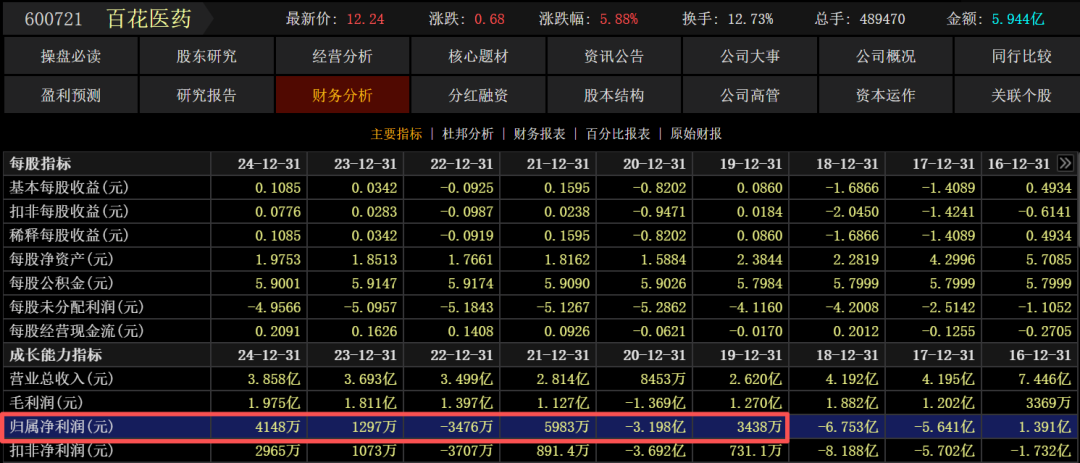Image resolution: width=1080 pixels, height=463 pixels.
Task: Click the 杜邦分析 sub-link
Action: tap(468, 134)
